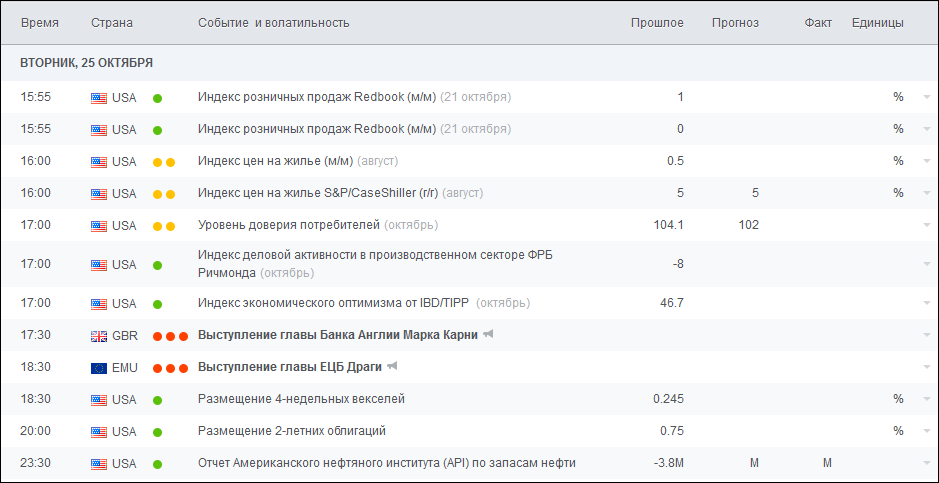The width and height of the screenshot is (939, 483).
Task: Click megaphone icon next to ЕЦБ Драги speech
Action: click(x=393, y=367)
